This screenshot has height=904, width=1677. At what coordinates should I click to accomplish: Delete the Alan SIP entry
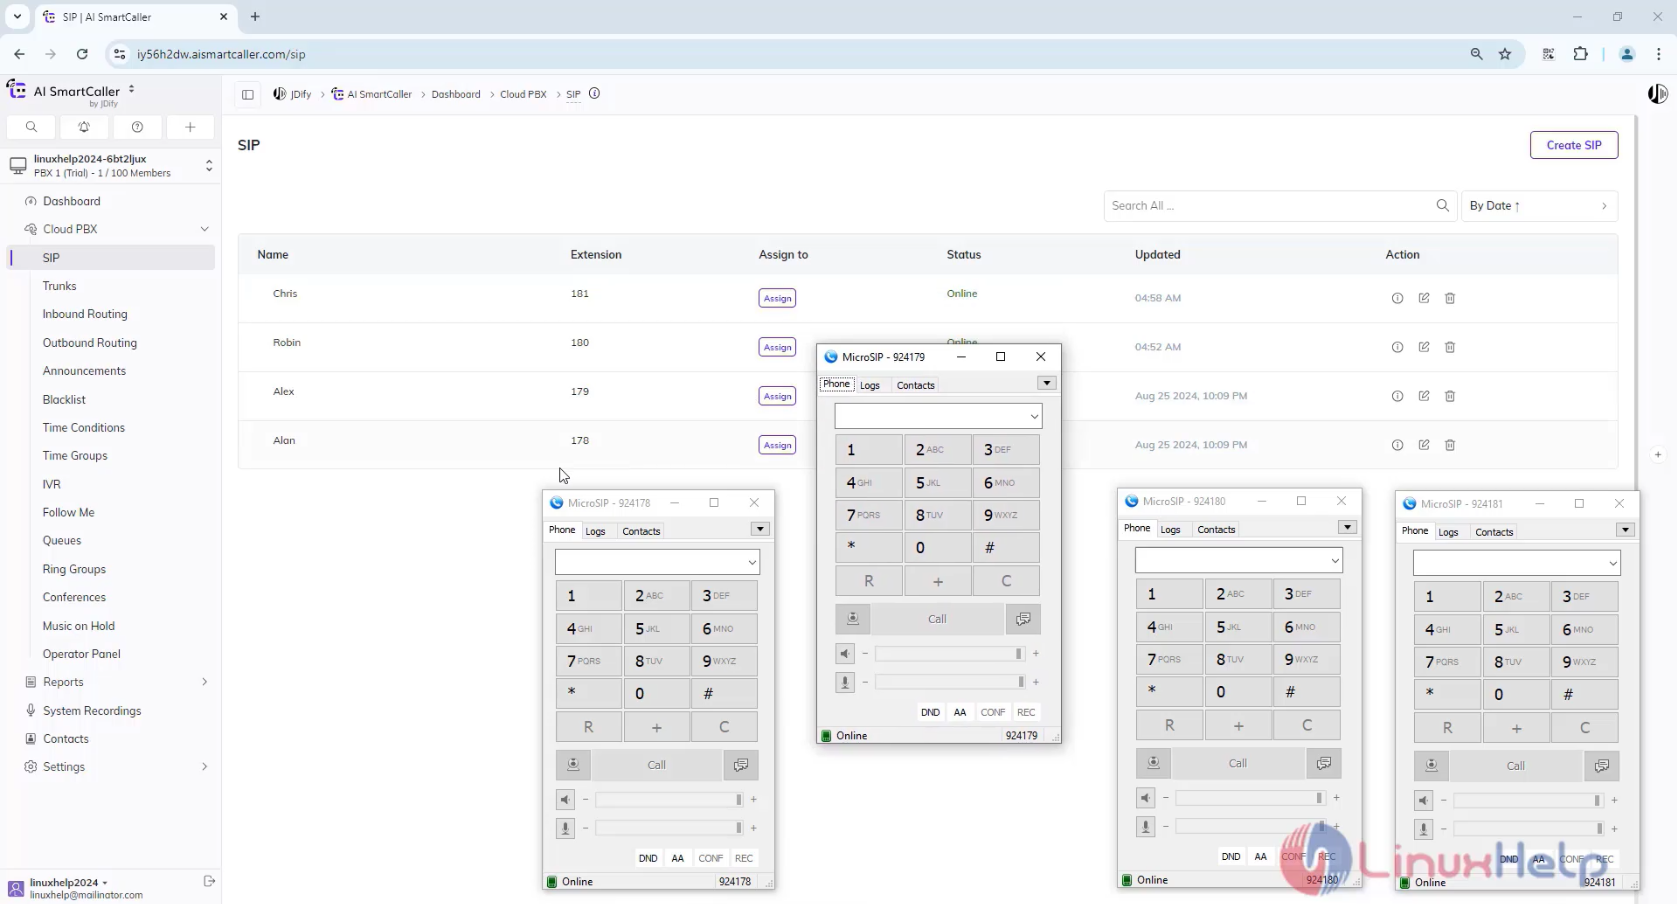tap(1450, 445)
